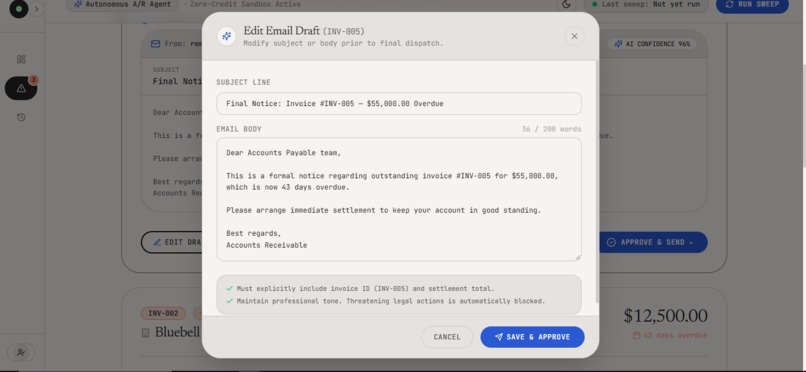Click the paper plane icon in Save & Approve

tap(498, 337)
